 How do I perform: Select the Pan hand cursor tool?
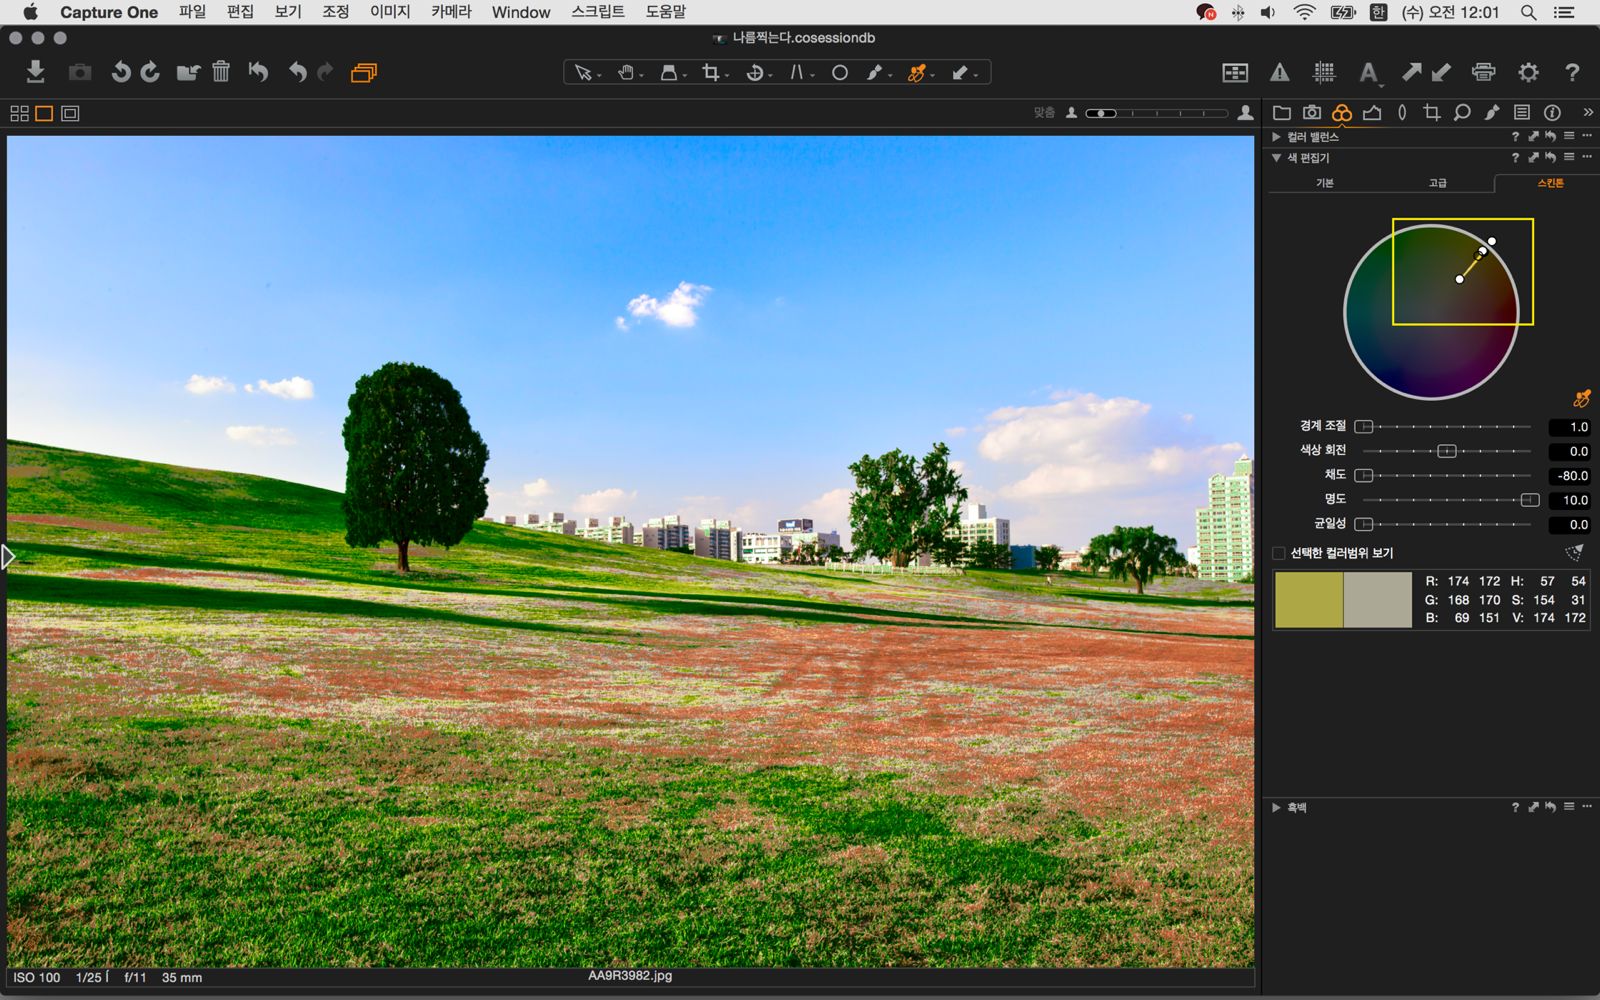(626, 72)
